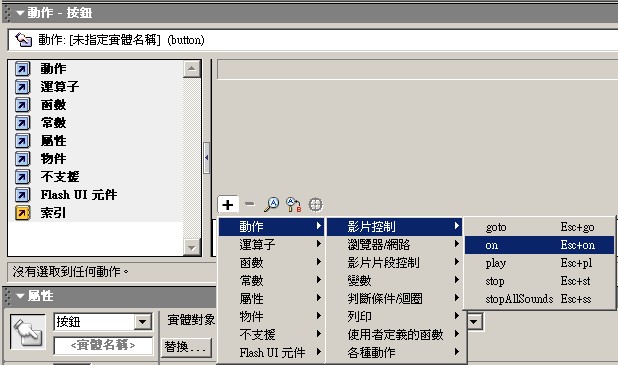Open the 變數 submenu

[x=395, y=281]
